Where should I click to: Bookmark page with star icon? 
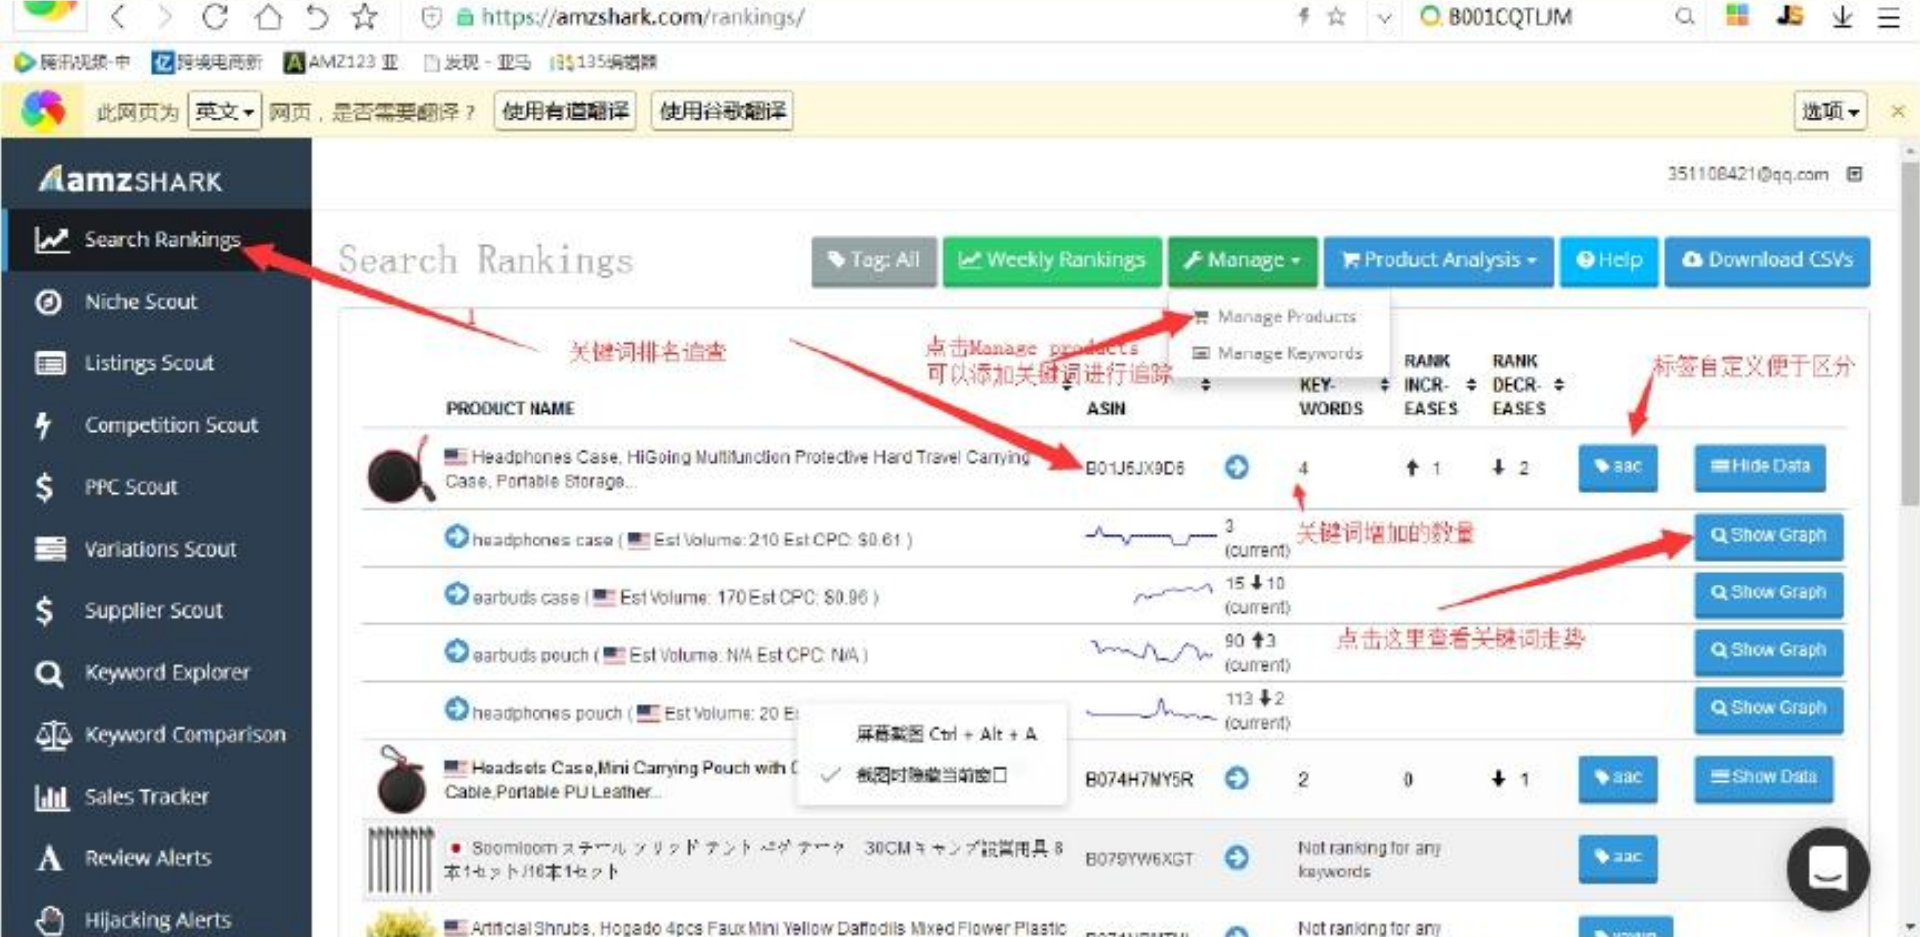click(365, 17)
